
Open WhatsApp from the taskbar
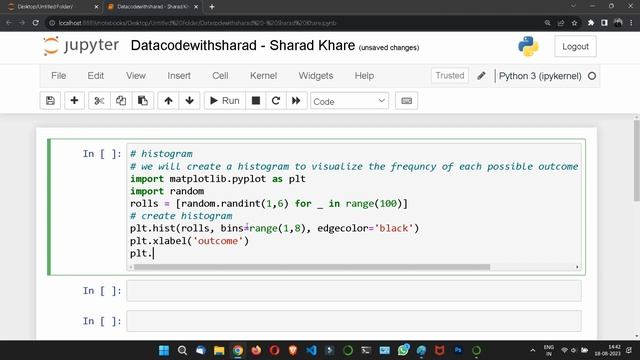[403, 350]
